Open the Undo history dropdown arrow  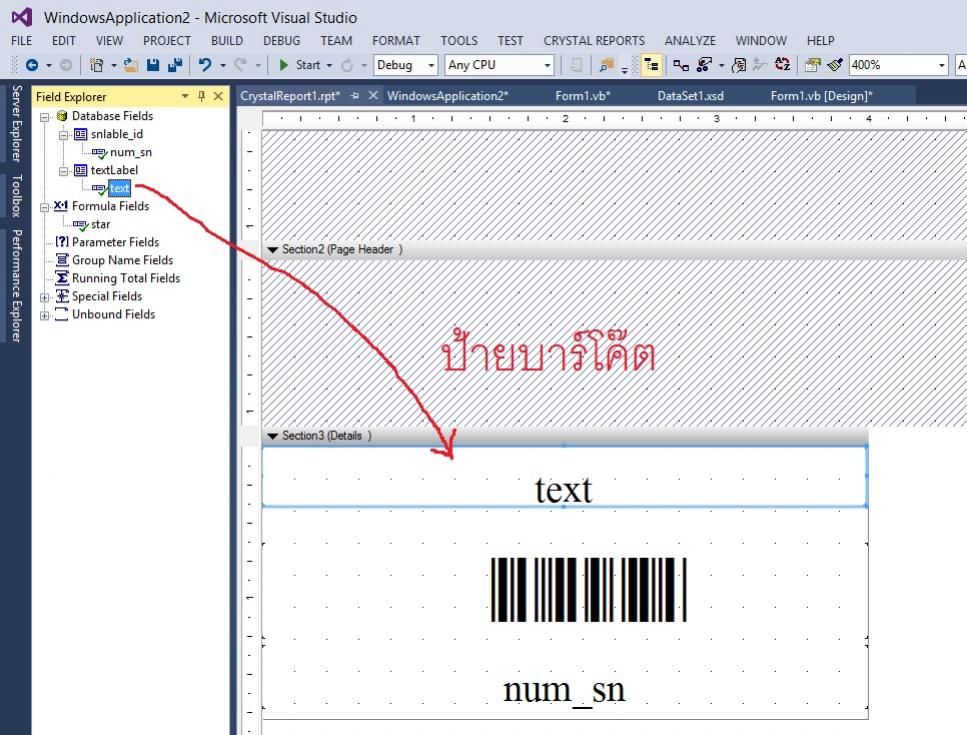pyautogui.click(x=223, y=65)
